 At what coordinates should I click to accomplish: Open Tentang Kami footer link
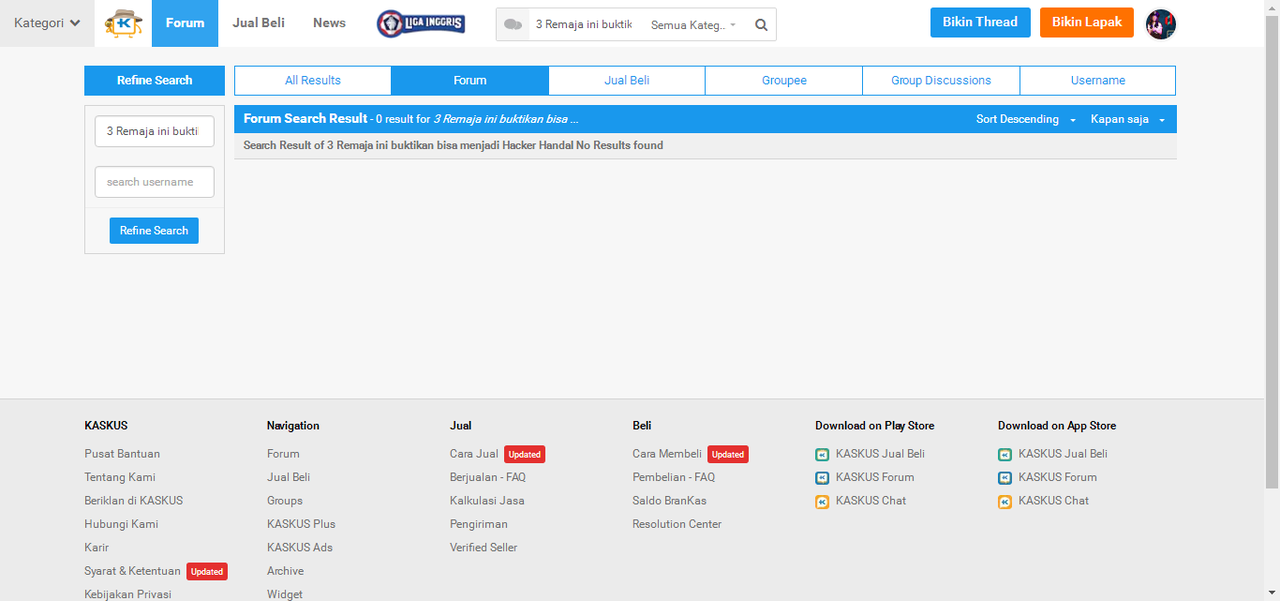120,478
